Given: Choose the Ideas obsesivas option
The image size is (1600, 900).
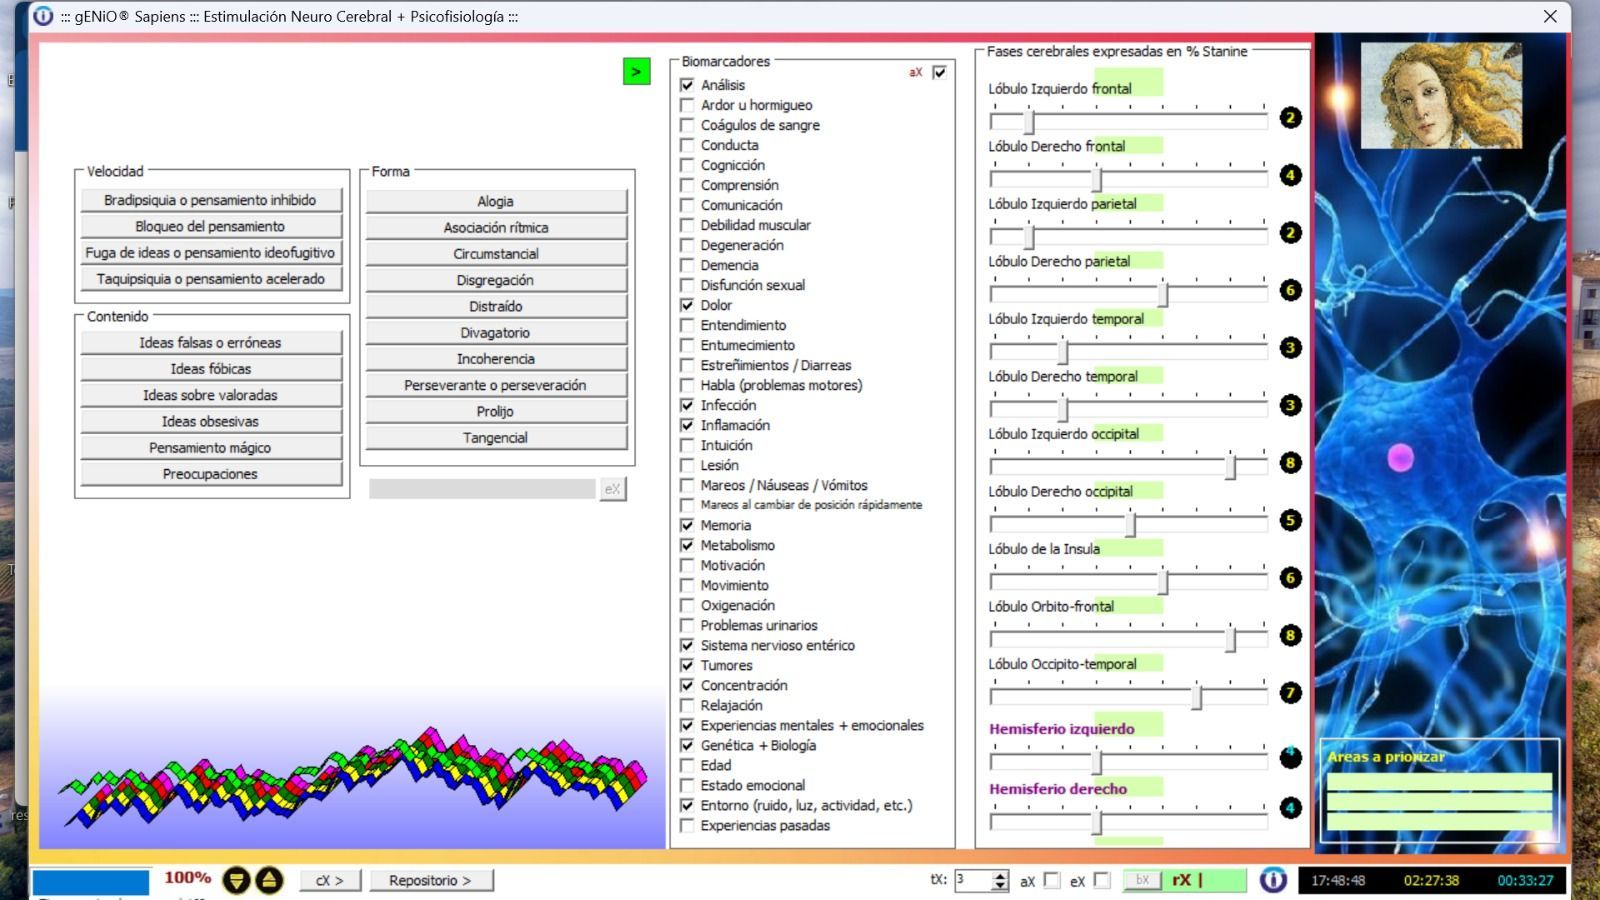Looking at the screenshot, I should 210,421.
